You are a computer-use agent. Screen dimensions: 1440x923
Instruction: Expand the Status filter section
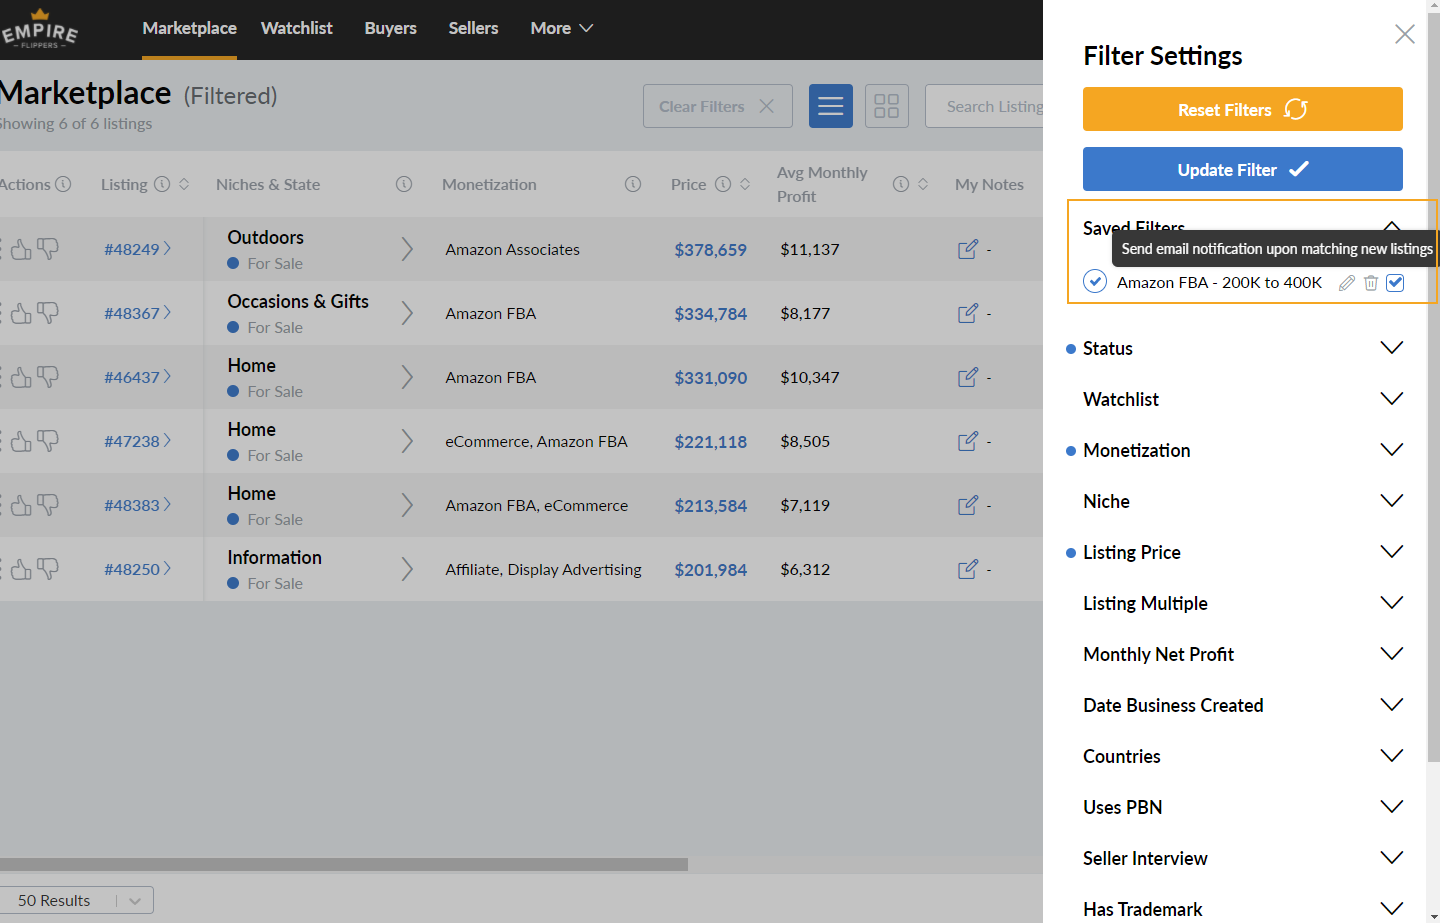[1392, 348]
